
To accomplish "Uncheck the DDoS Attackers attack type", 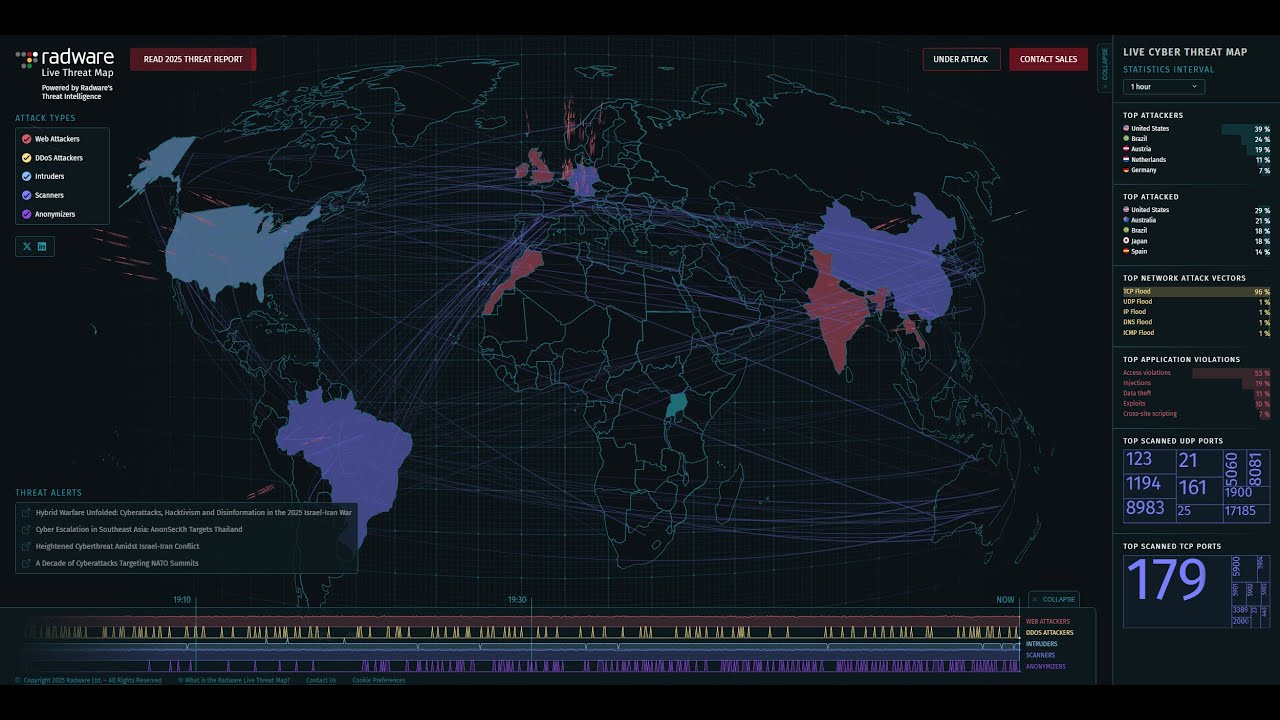I will click(x=27, y=158).
